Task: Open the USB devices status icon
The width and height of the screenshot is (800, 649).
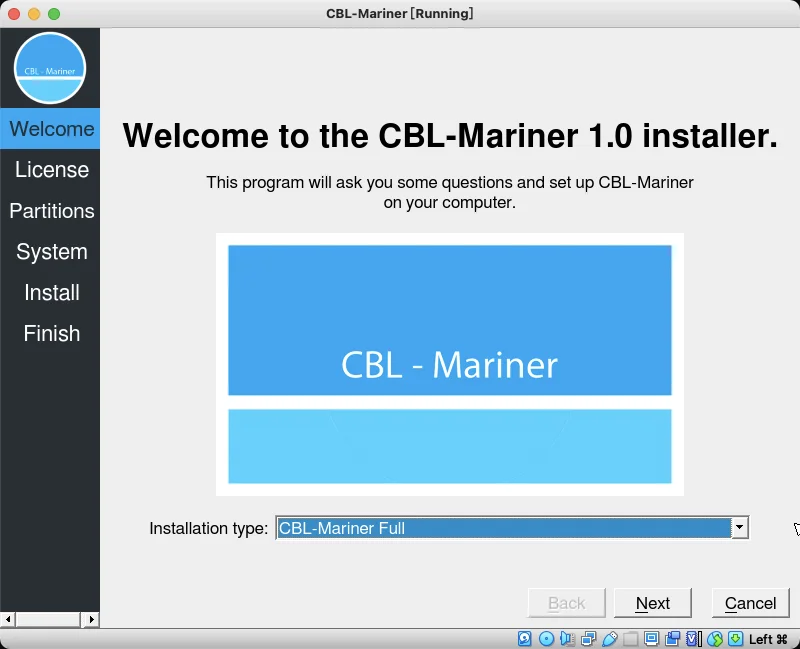Action: [x=610, y=639]
